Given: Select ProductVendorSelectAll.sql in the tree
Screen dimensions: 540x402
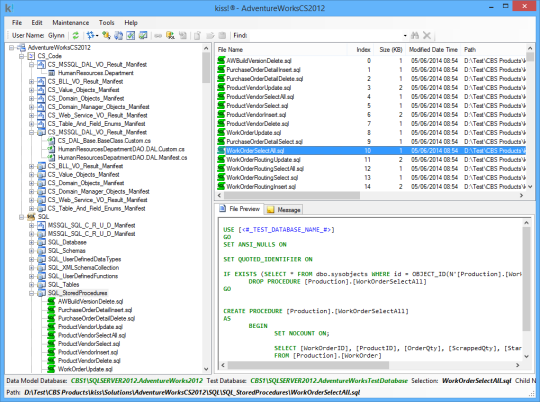Looking at the screenshot, I should point(92,336).
